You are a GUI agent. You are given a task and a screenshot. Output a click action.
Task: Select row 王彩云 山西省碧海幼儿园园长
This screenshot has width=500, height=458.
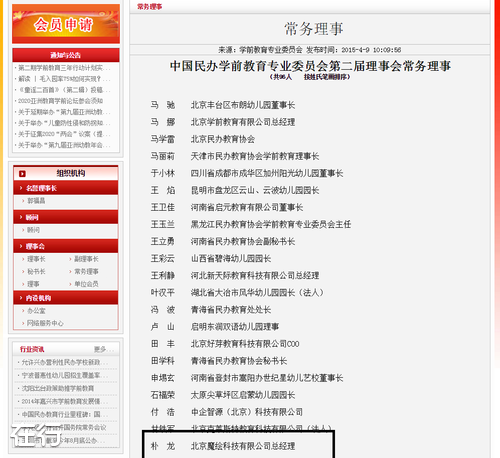click(x=211, y=259)
